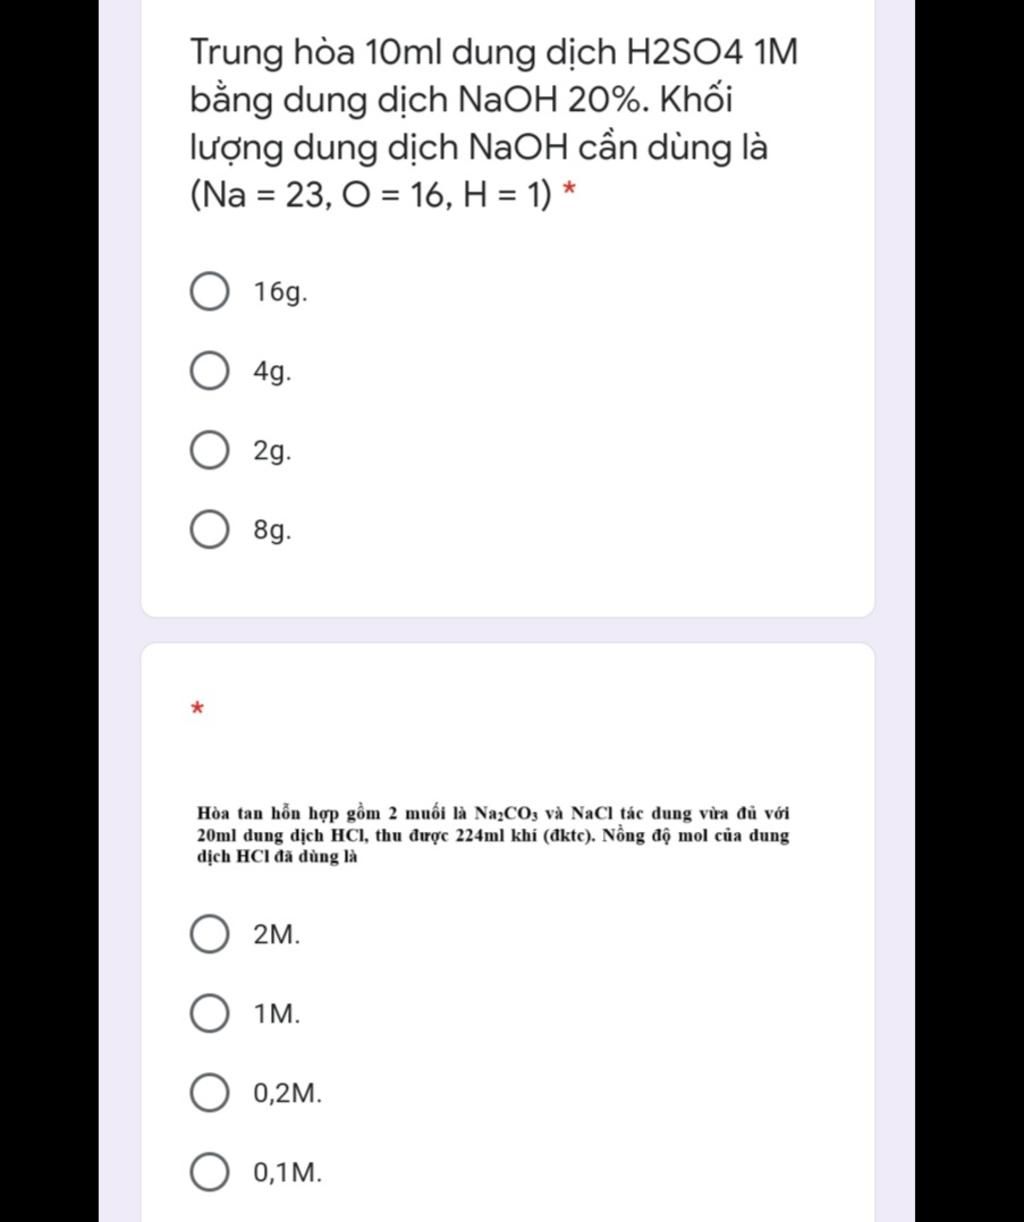Select the 16g radio button
The height and width of the screenshot is (1222, 1024).
208,292
